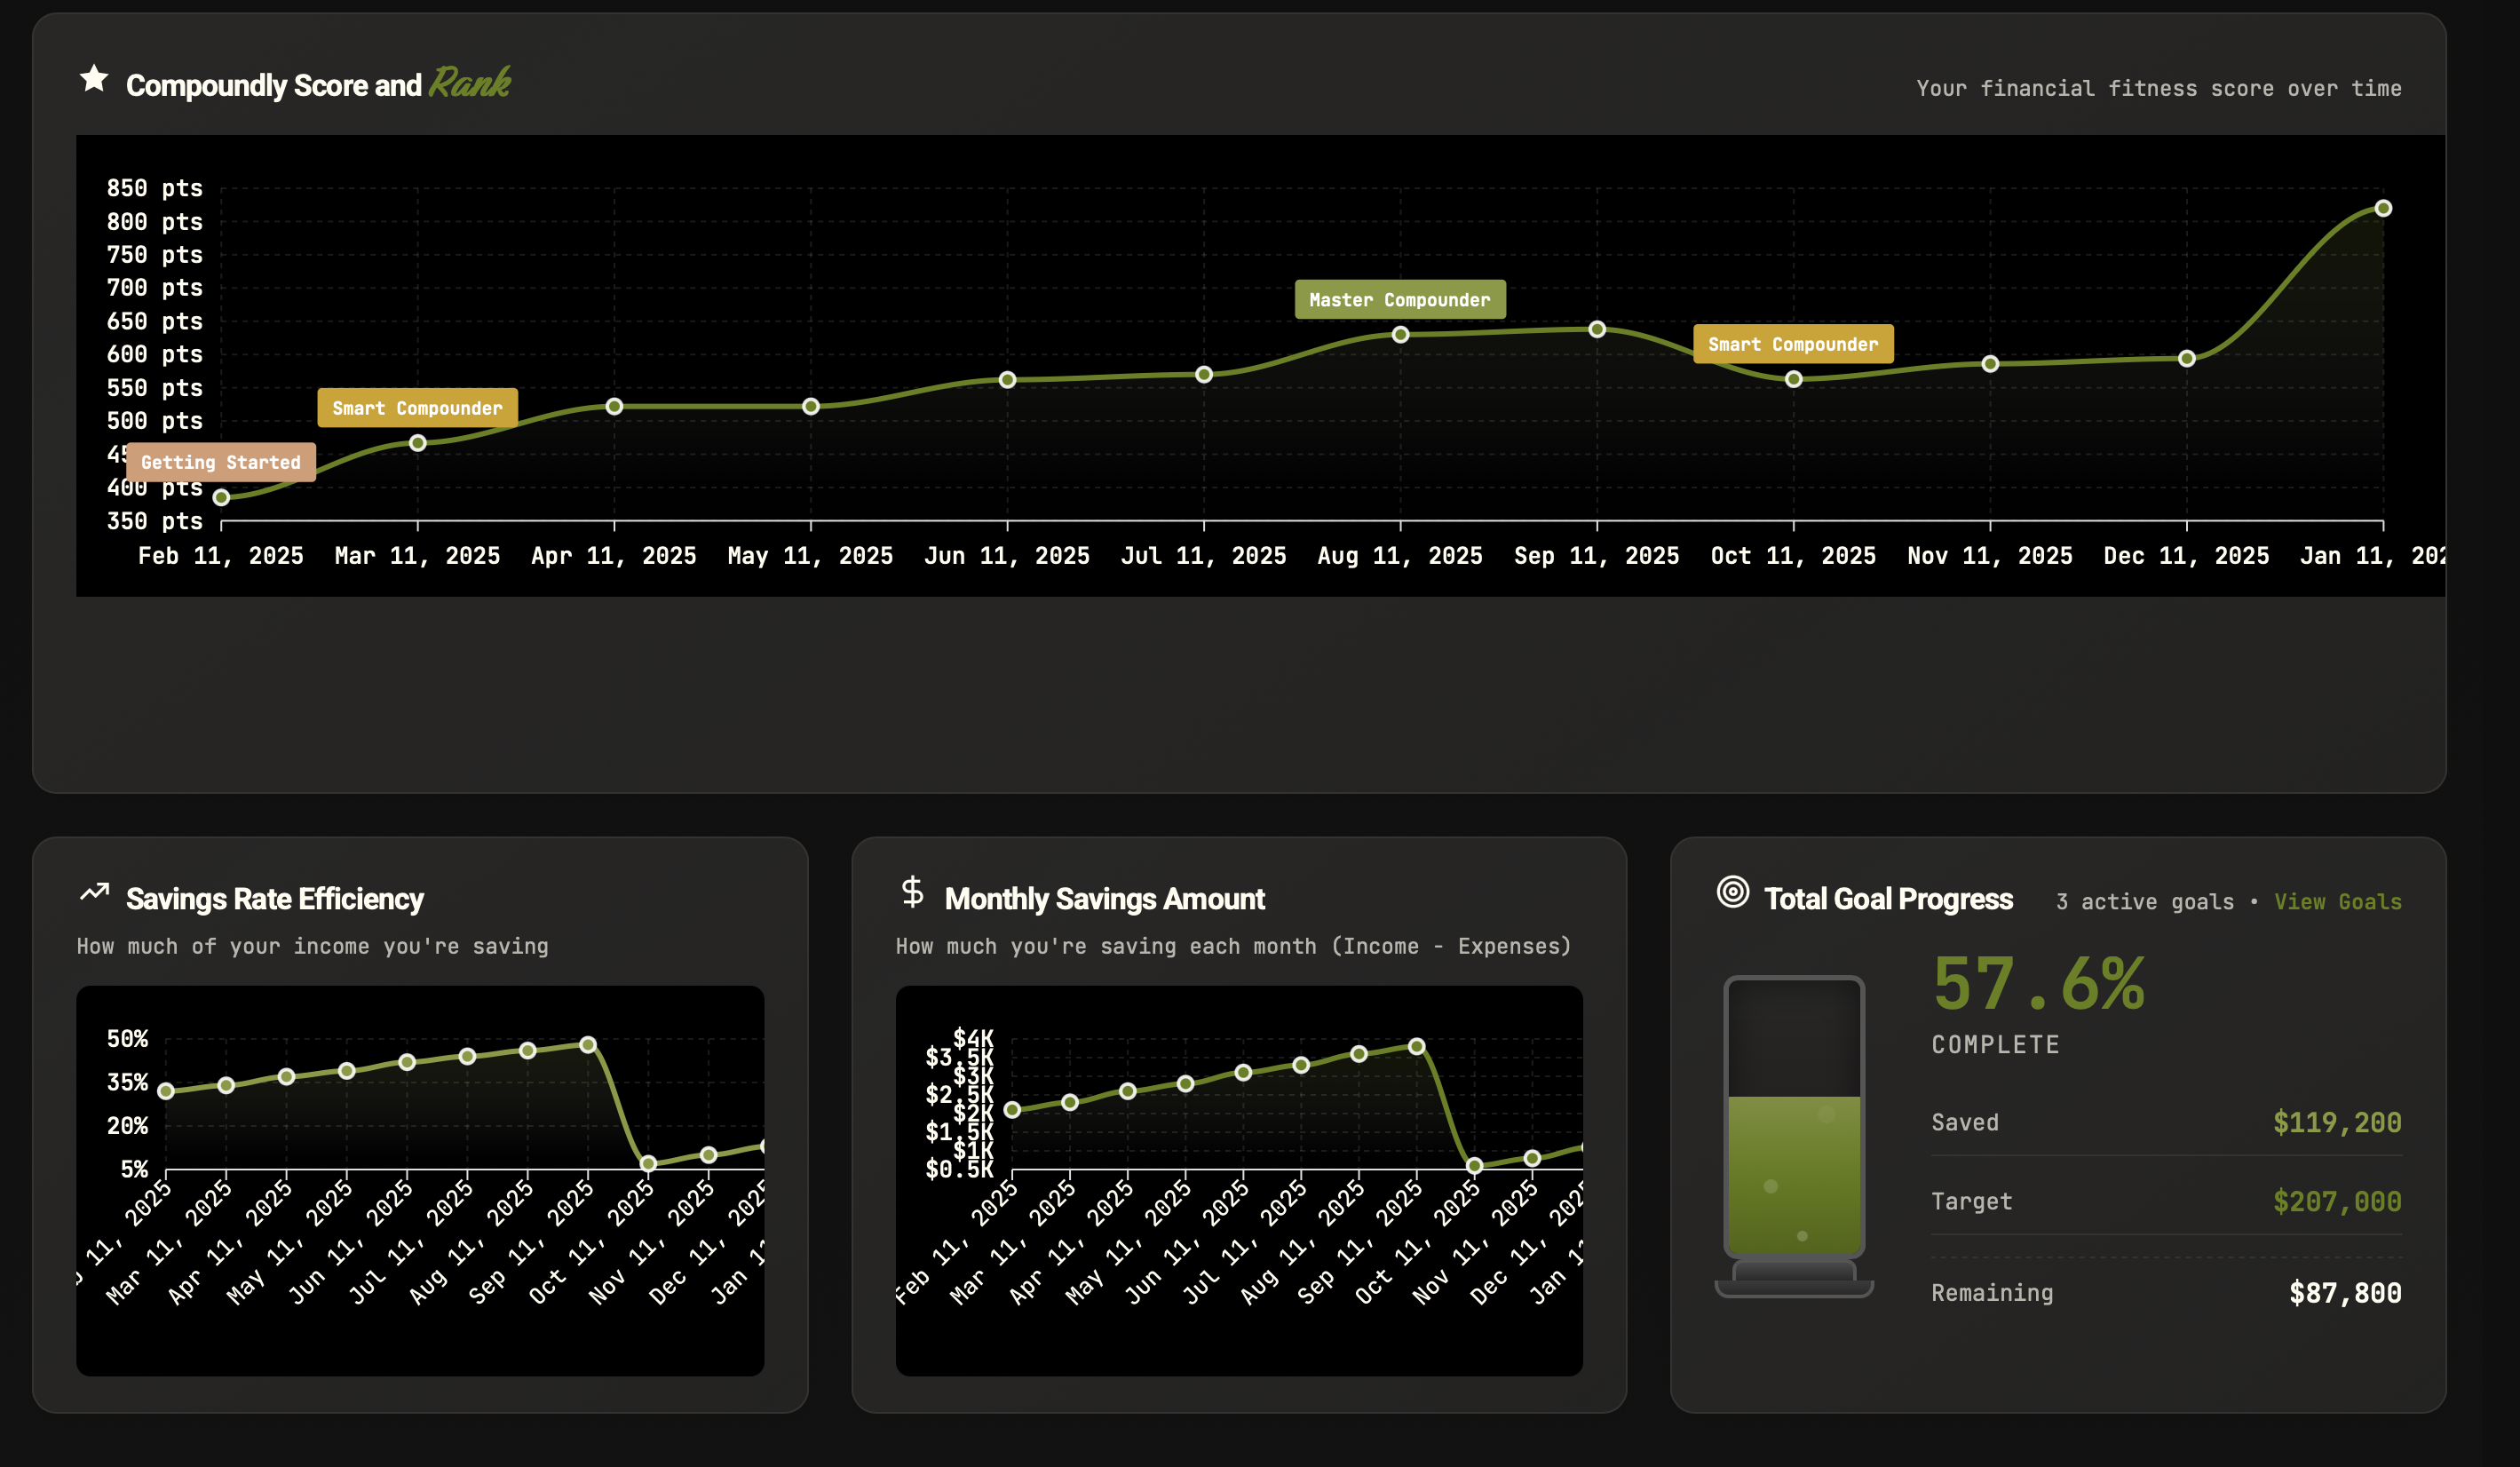Open the View Goals link
This screenshot has height=1467, width=2520.
tap(2337, 902)
